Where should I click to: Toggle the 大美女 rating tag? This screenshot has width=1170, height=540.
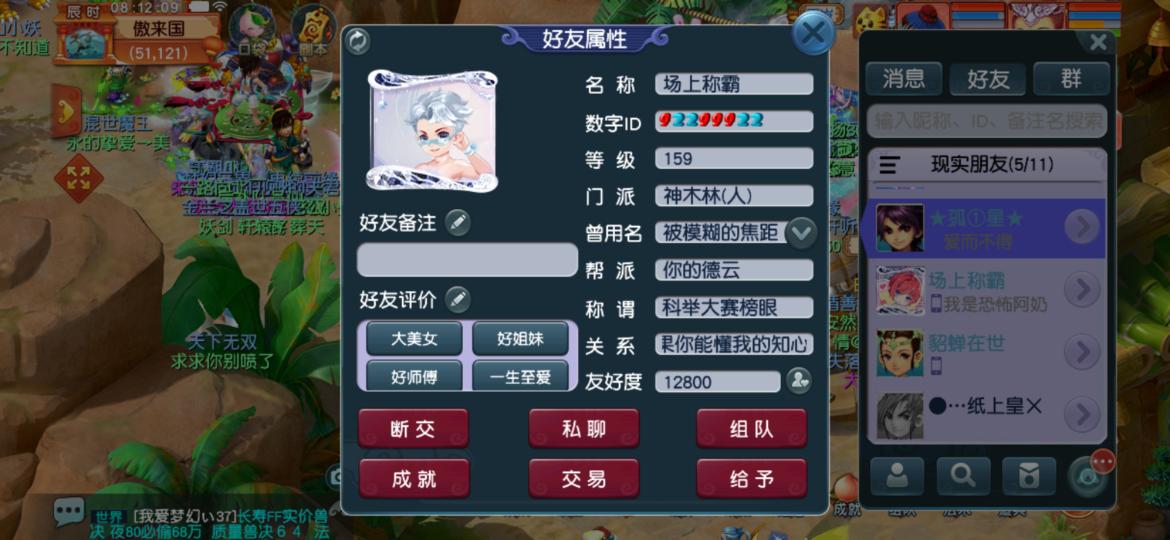point(414,339)
